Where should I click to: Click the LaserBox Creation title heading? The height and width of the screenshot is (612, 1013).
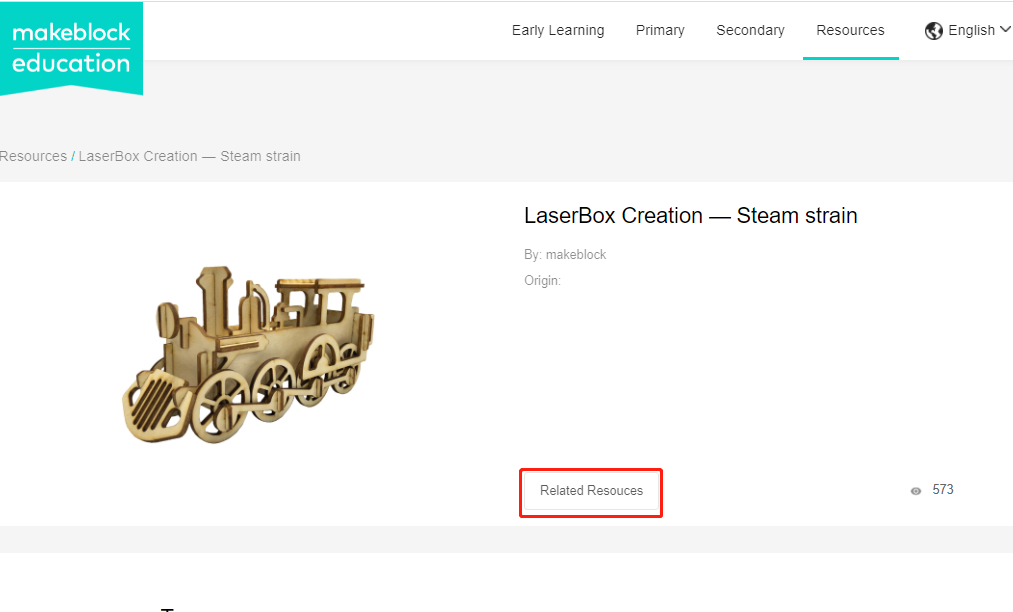click(x=690, y=216)
